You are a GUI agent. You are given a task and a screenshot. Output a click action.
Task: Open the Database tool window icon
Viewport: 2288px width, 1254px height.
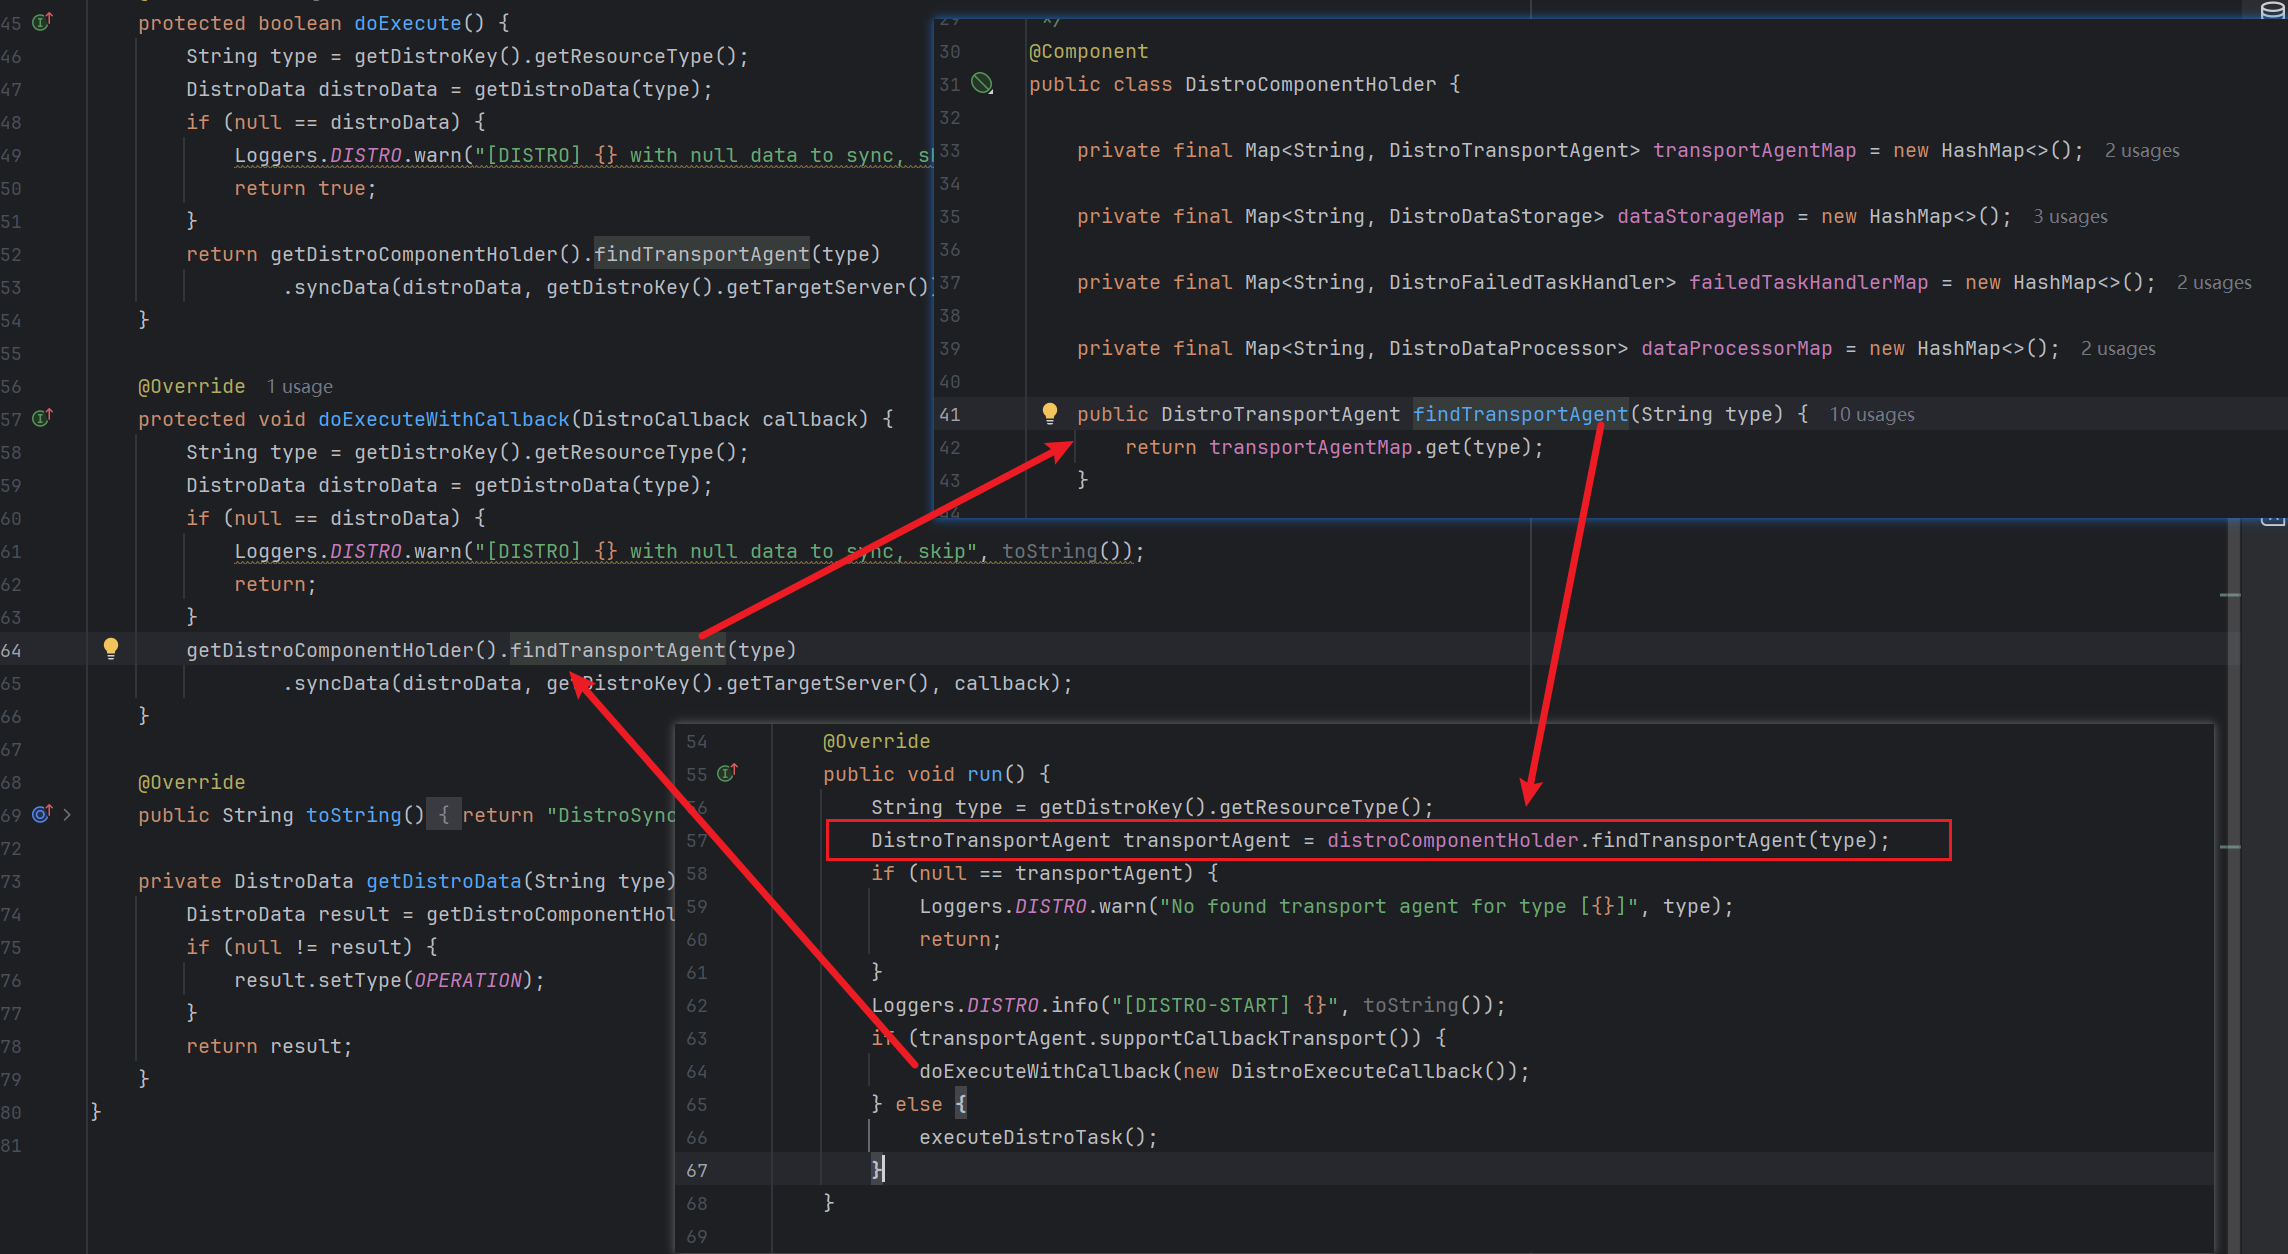pos(2272,10)
